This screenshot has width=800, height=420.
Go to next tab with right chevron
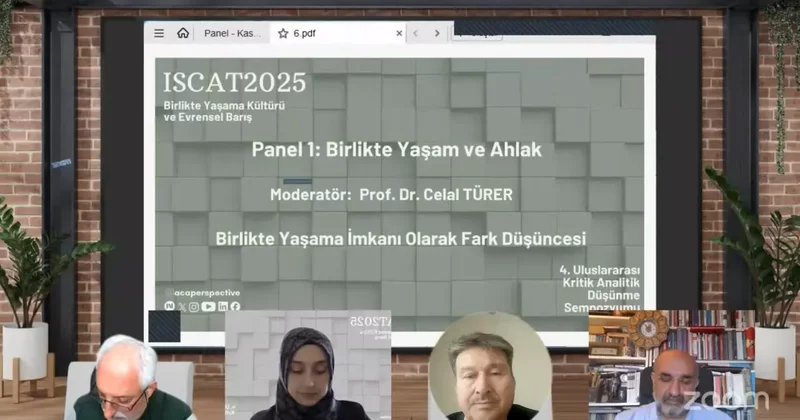pos(437,33)
